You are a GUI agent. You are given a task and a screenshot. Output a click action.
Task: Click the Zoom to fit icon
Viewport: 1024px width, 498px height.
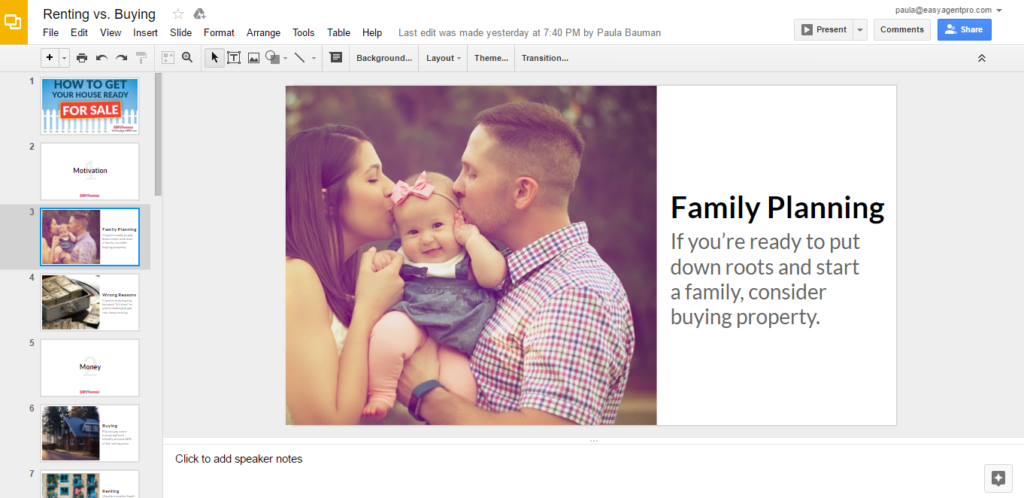[x=168, y=57]
